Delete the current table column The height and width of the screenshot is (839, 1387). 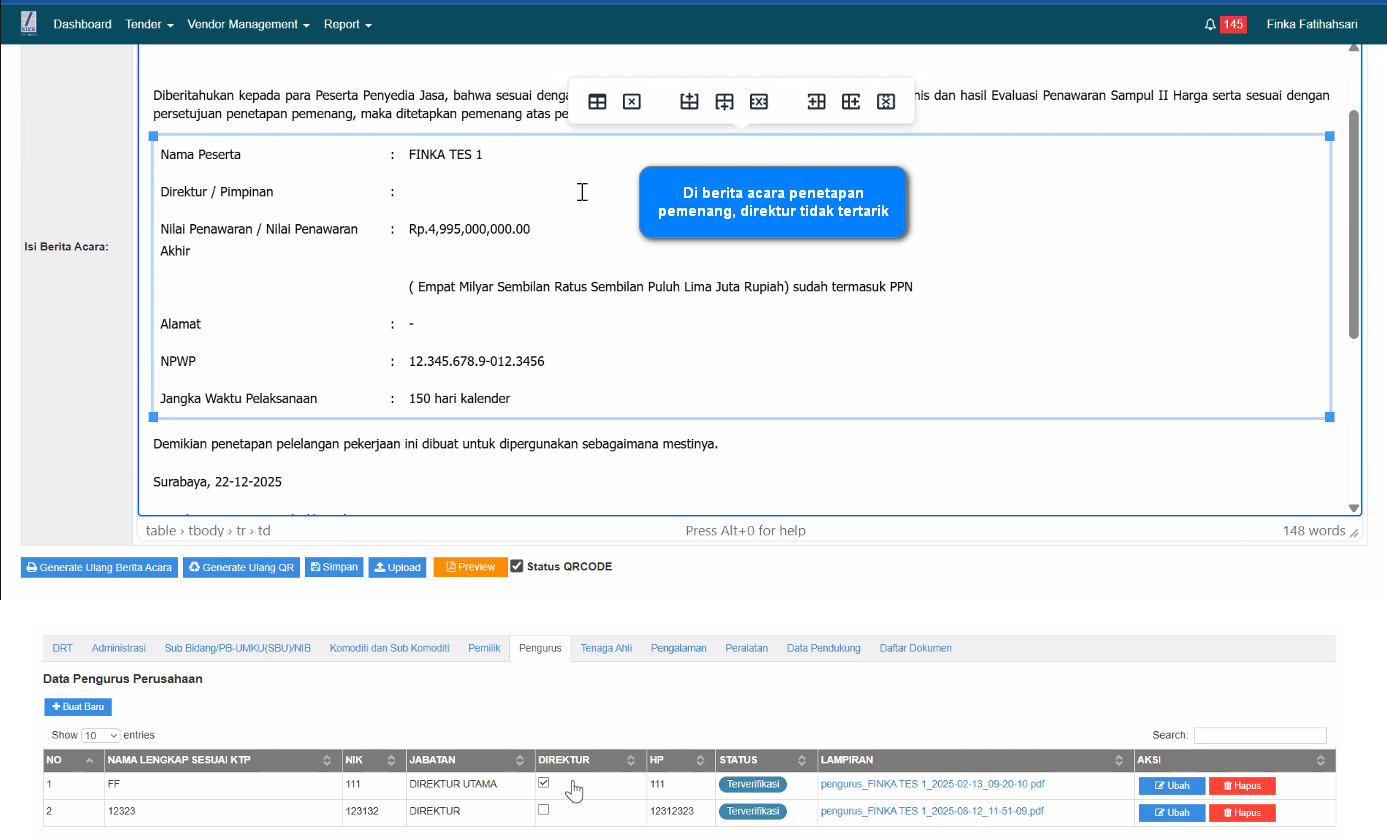[x=885, y=102]
